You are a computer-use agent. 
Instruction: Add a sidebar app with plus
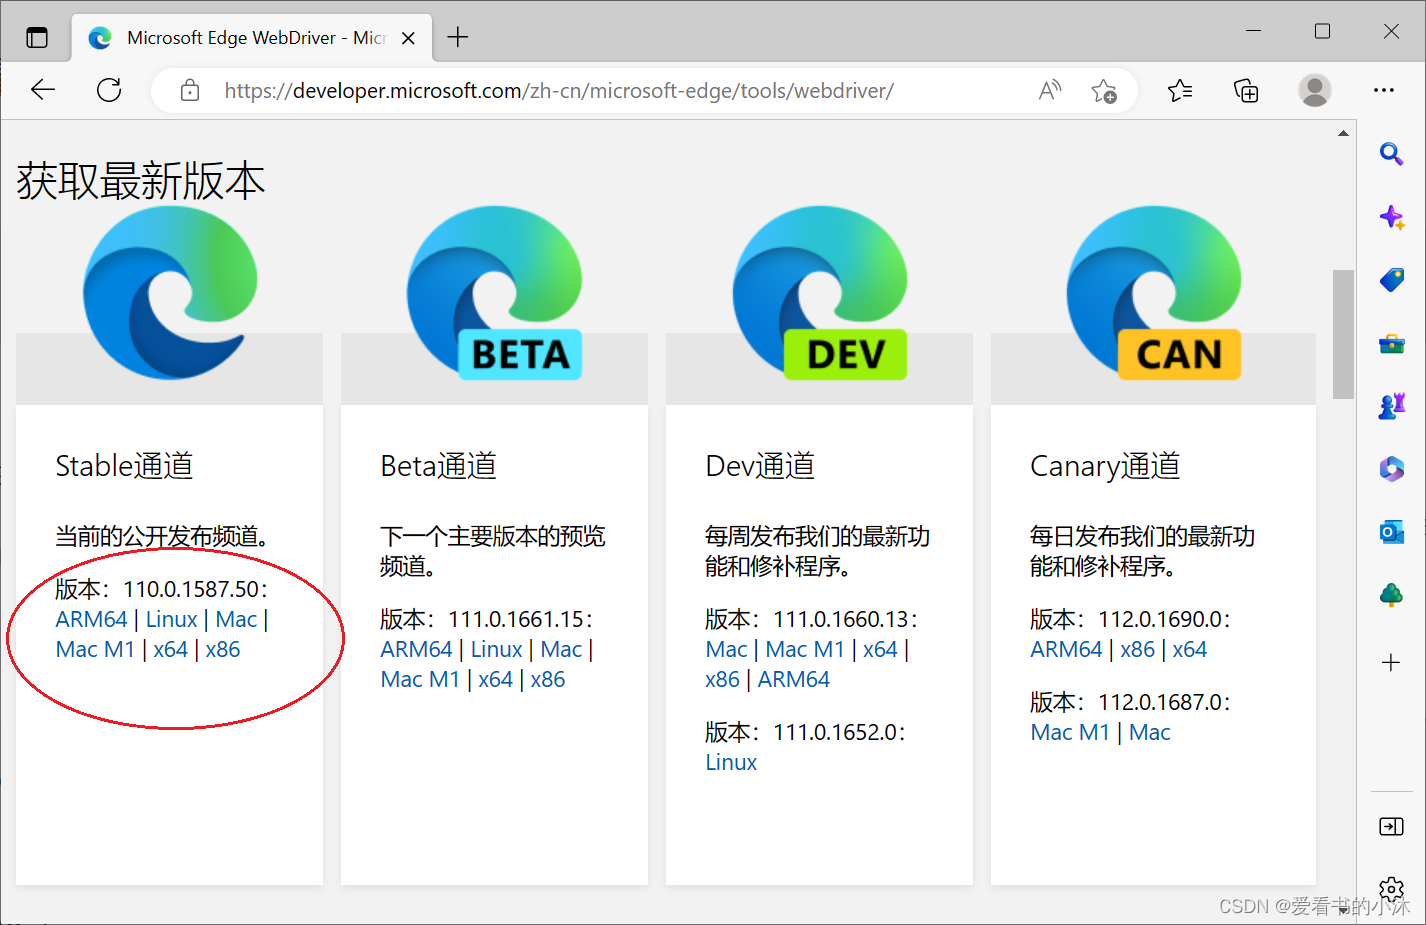coord(1391,662)
